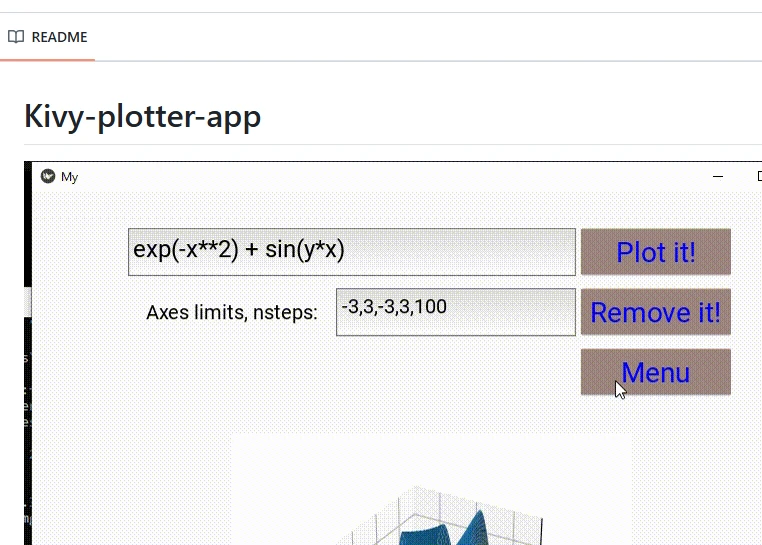Click the Kivy-plotter-app heading

pos(142,117)
